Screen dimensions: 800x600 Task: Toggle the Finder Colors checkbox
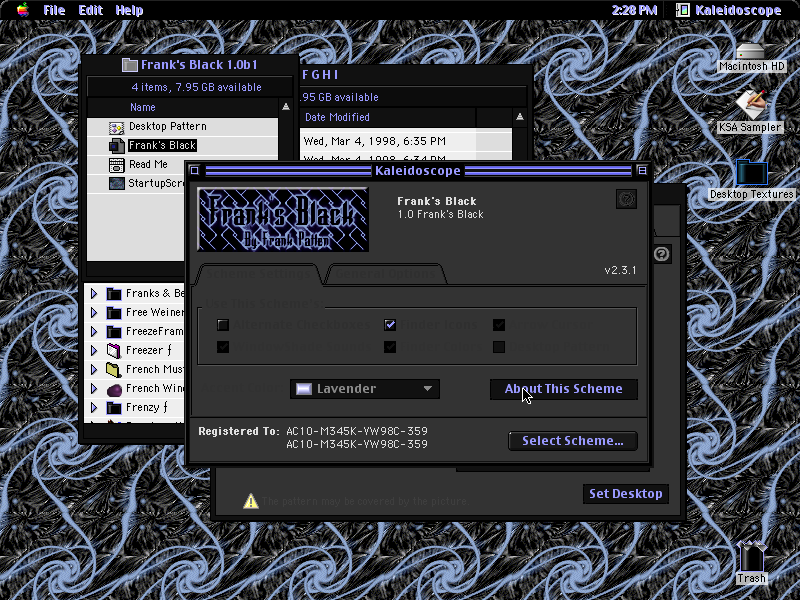coord(390,347)
